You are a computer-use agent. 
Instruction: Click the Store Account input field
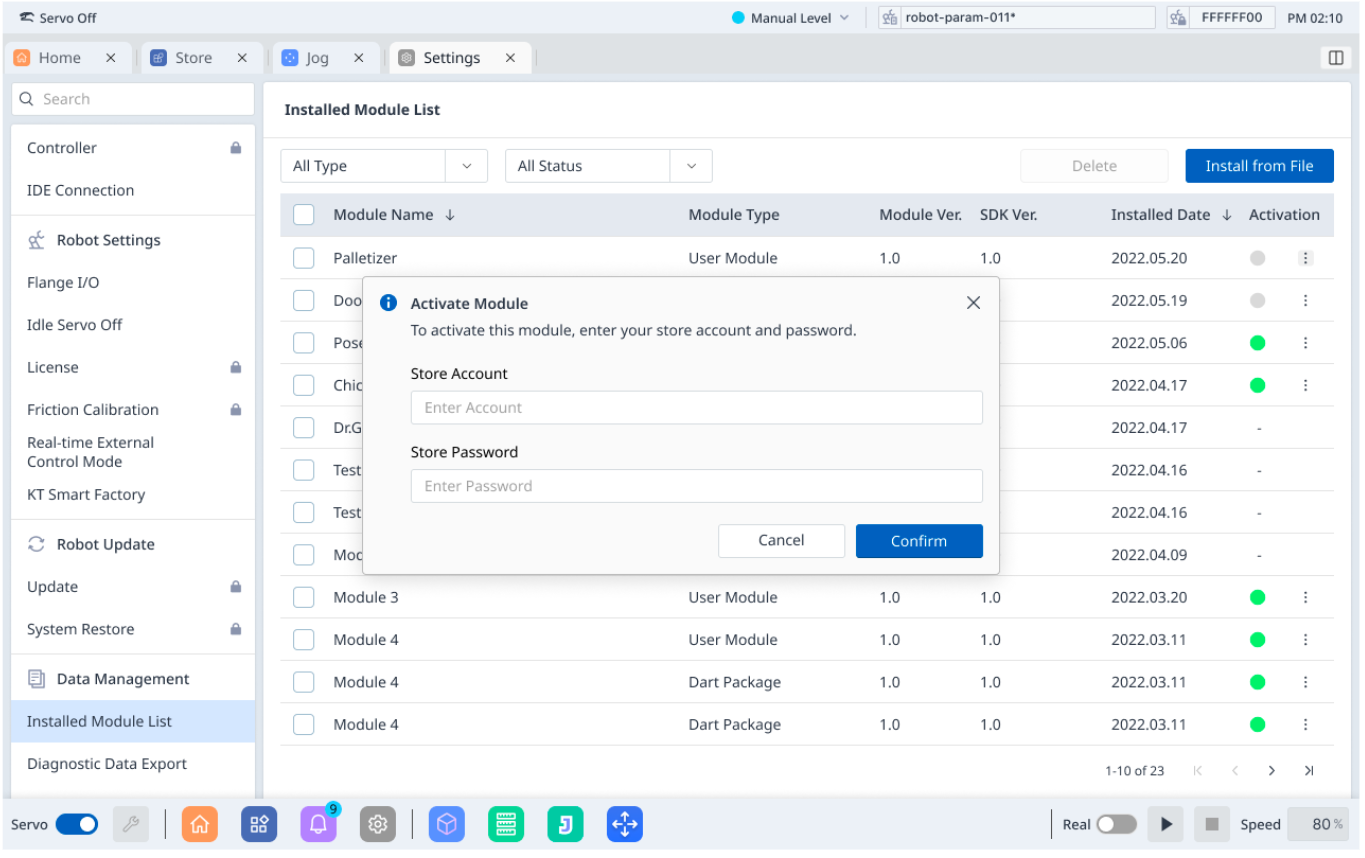[696, 408]
